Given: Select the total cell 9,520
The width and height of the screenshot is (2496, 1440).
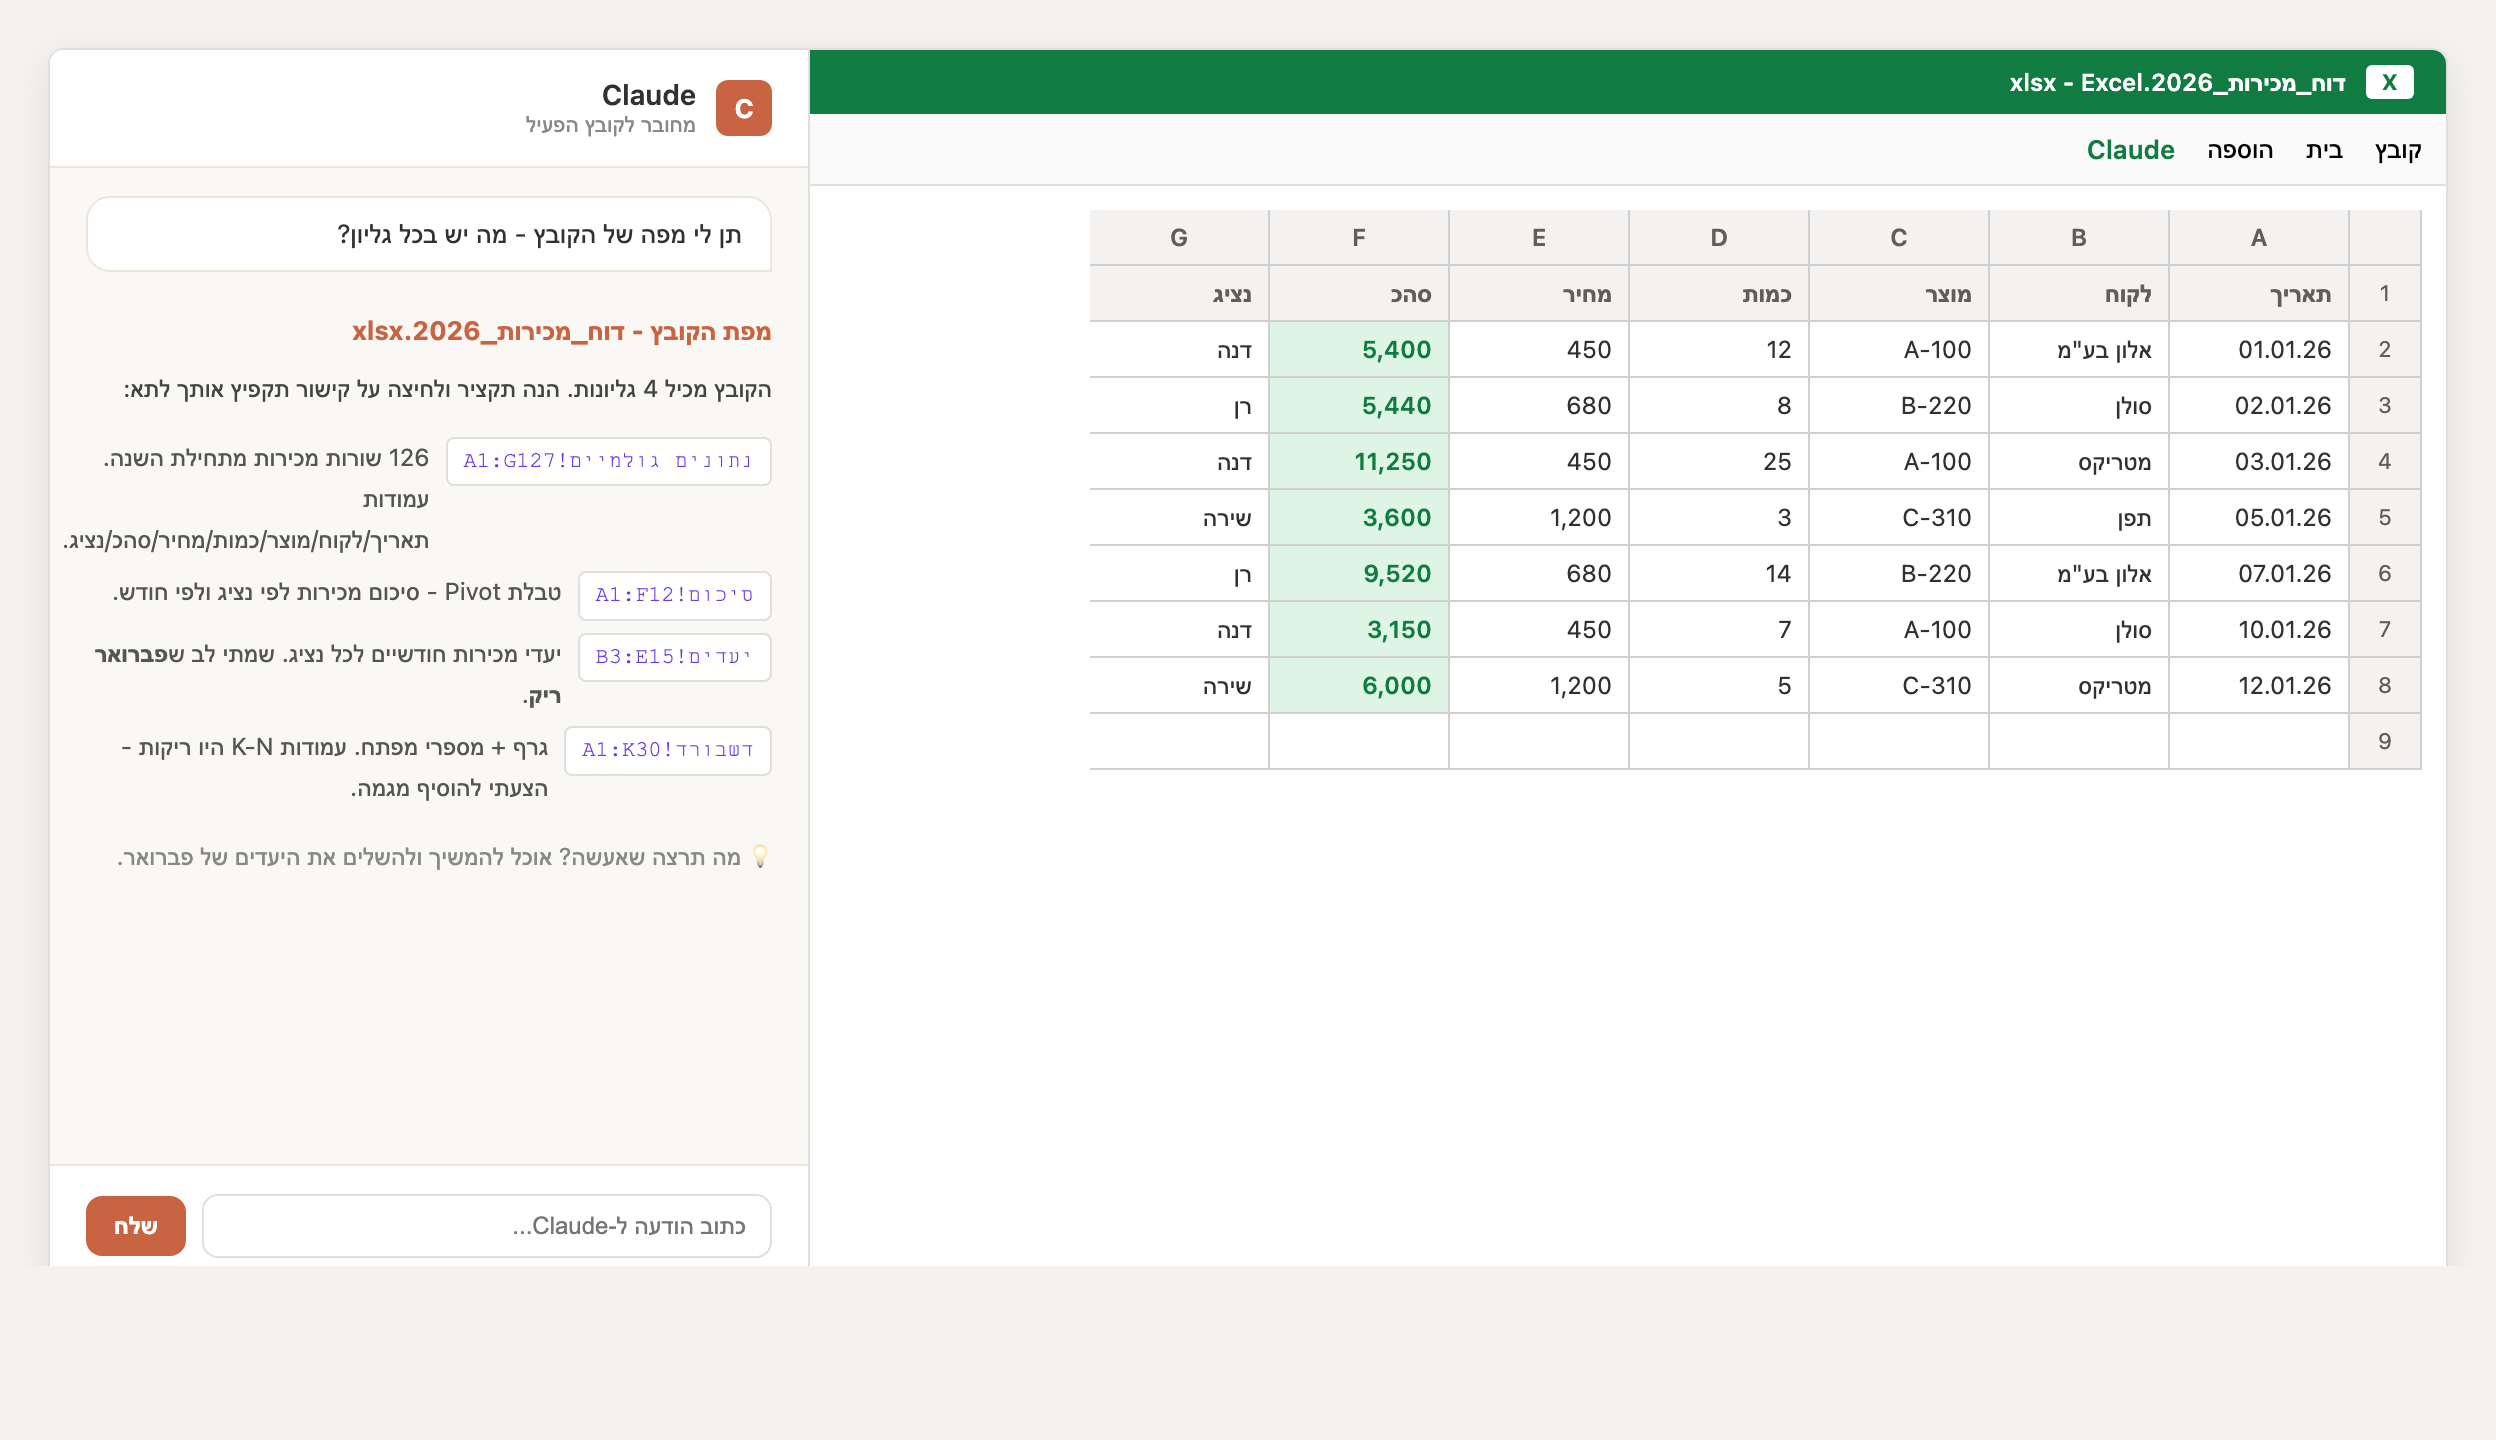Looking at the screenshot, I should tap(1358, 573).
